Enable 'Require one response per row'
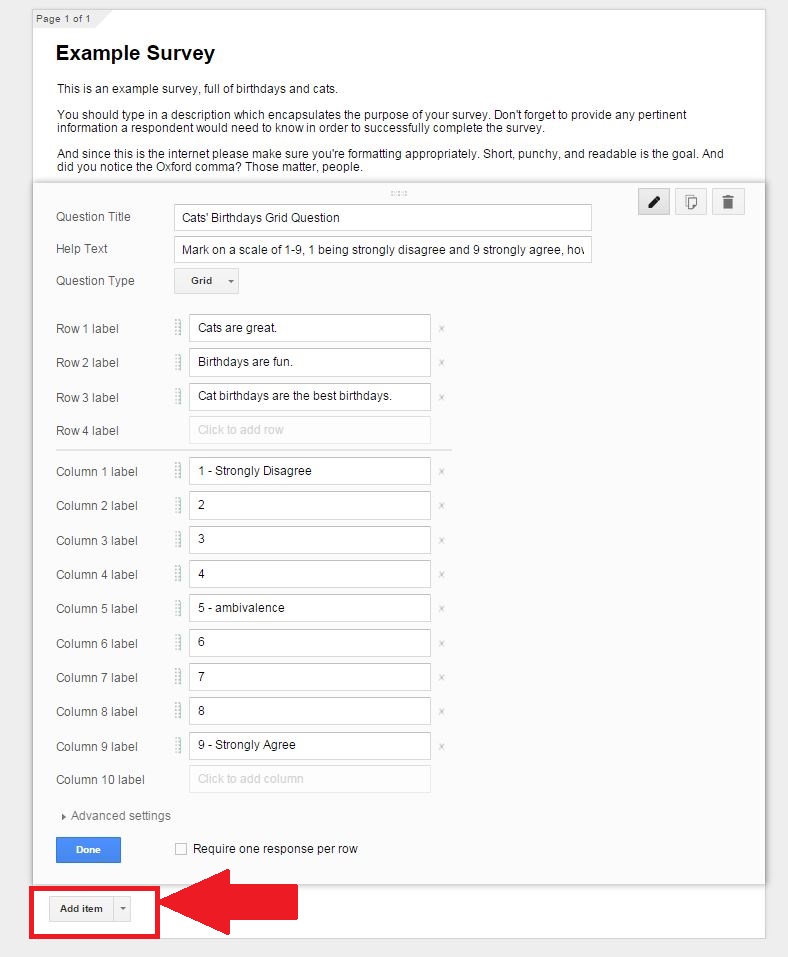The image size is (788, 957). (180, 849)
